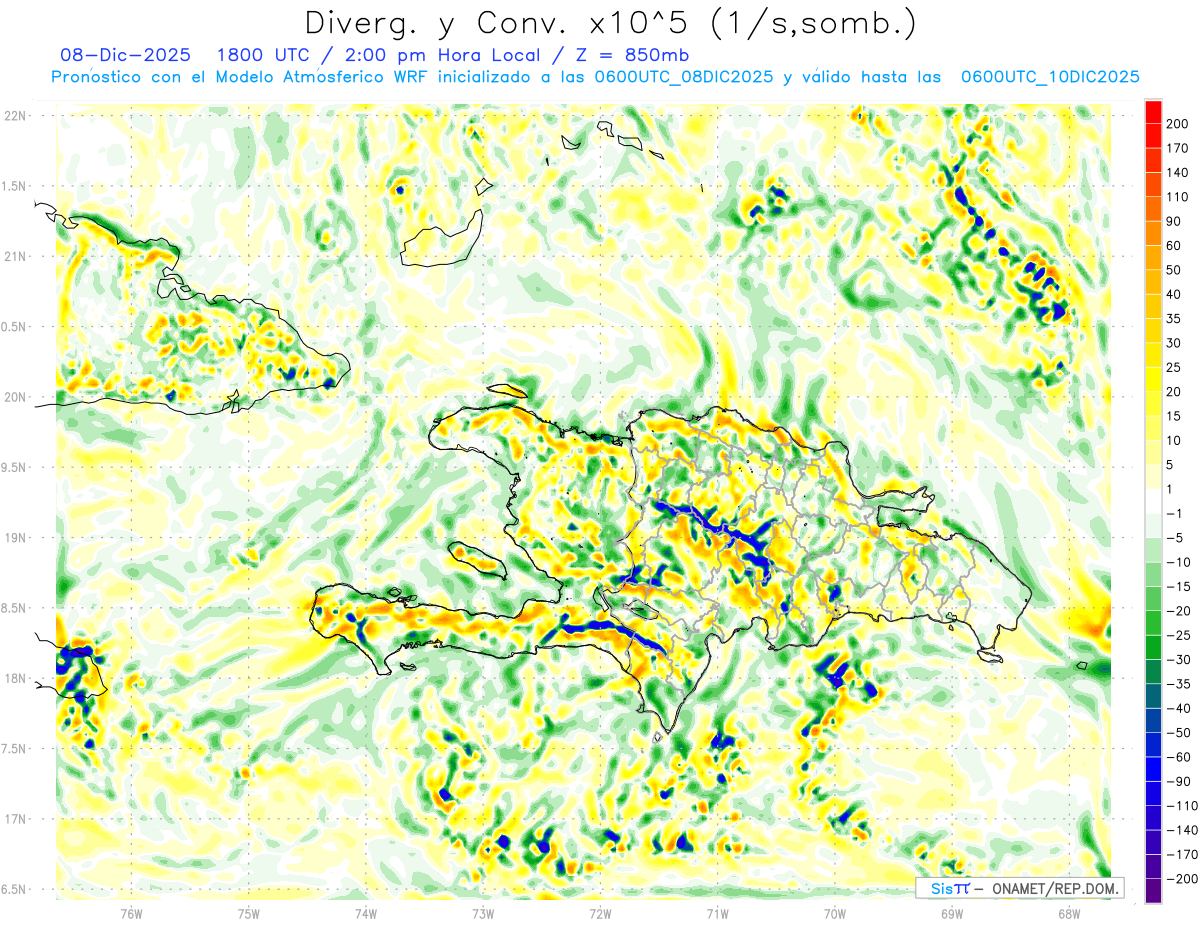Click the latitude label "20N"
This screenshot has width=1200, height=927.
[x=15, y=397]
